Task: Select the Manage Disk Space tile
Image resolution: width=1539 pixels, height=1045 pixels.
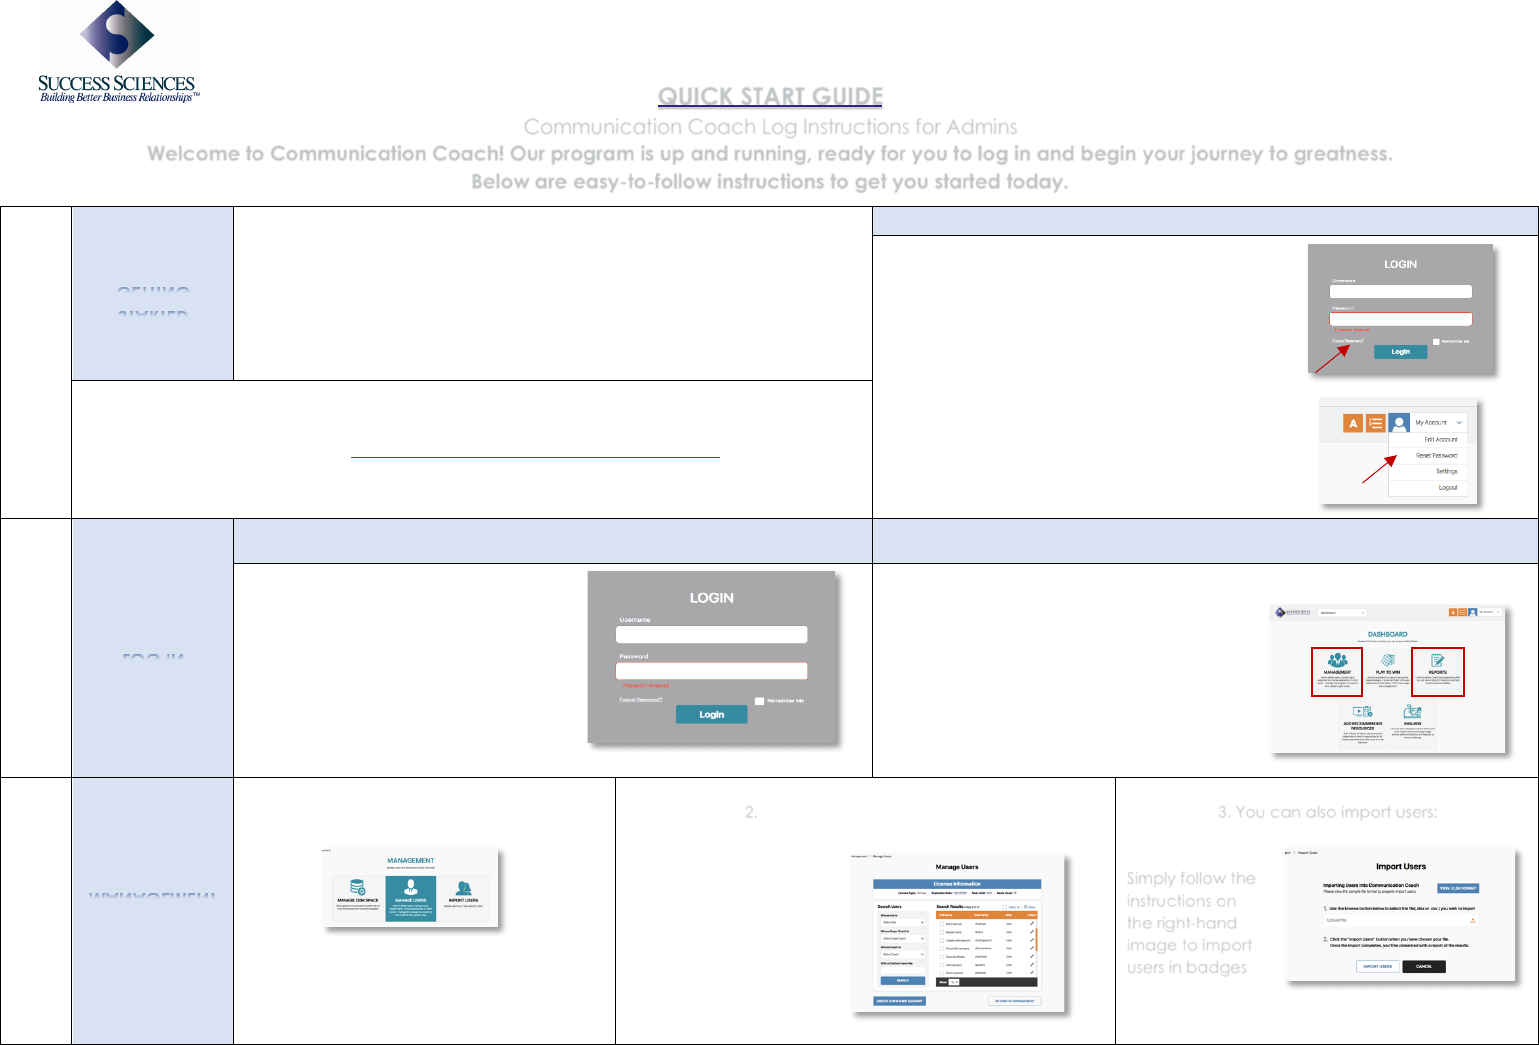Action: [x=358, y=898]
